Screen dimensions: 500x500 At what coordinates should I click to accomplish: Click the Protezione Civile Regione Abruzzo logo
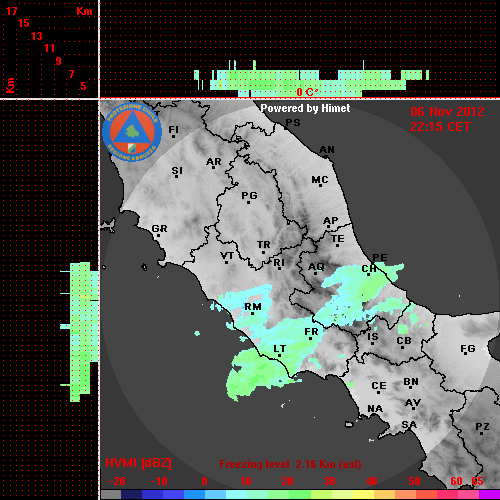coord(132,132)
